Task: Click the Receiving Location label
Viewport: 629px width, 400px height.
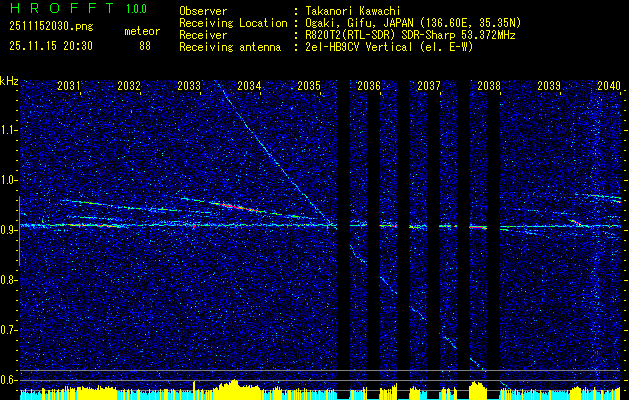Action: pyautogui.click(x=233, y=23)
